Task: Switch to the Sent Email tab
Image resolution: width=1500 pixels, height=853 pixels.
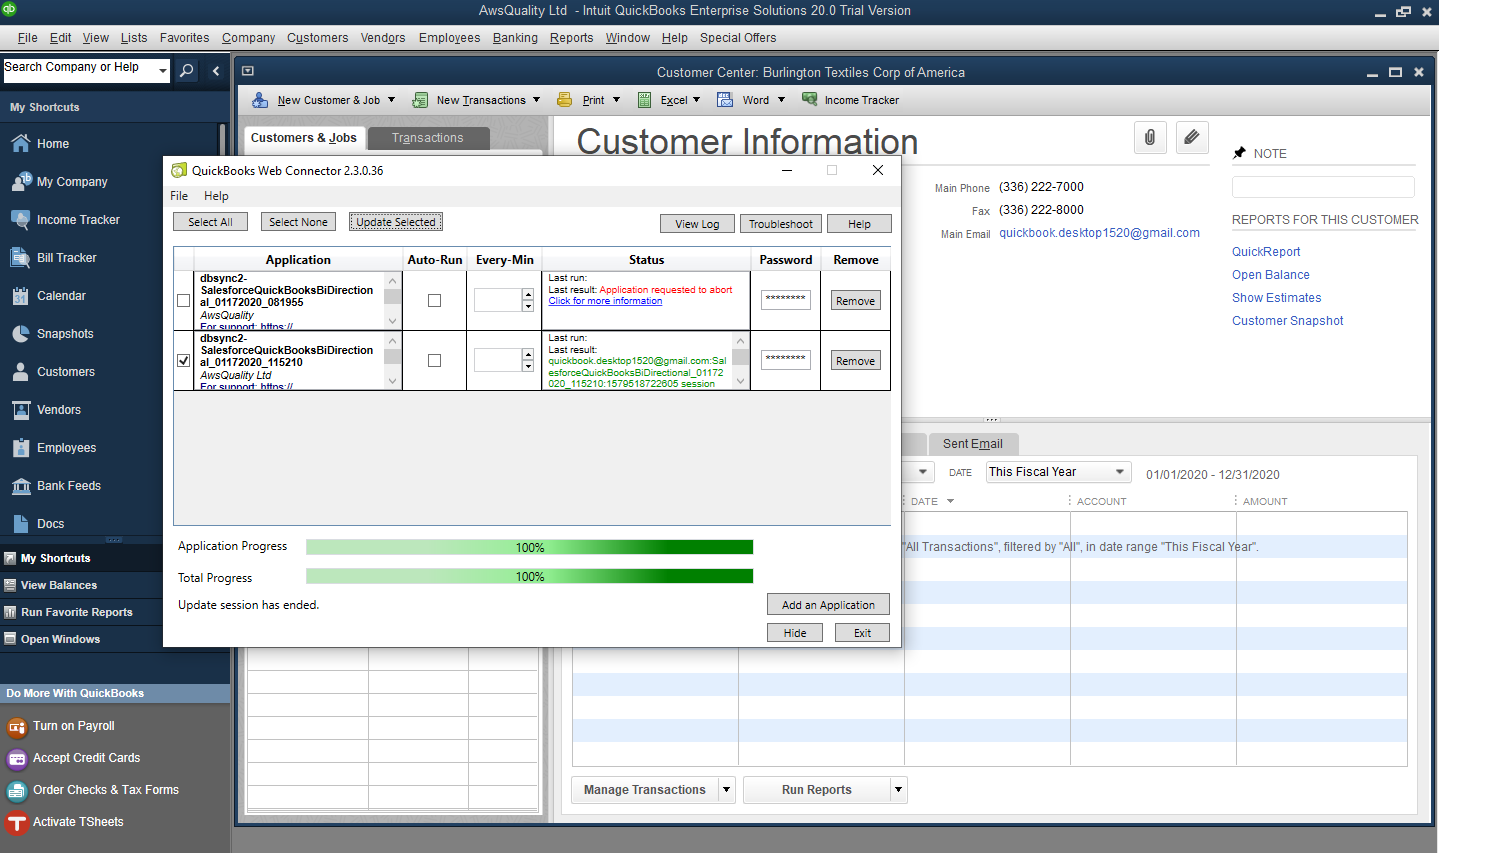Action: point(972,444)
